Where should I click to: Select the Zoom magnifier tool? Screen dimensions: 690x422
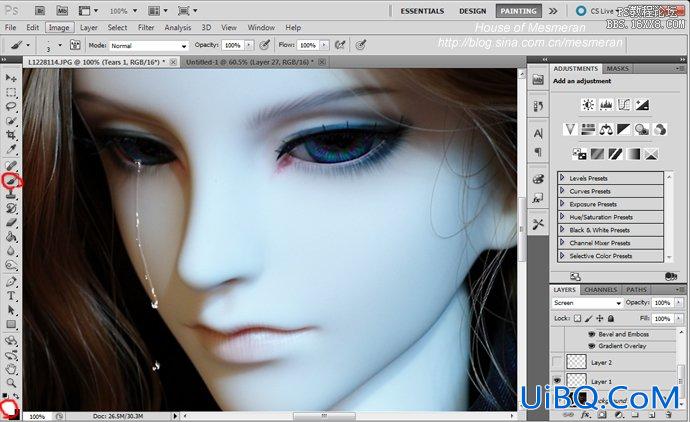[x=11, y=382]
